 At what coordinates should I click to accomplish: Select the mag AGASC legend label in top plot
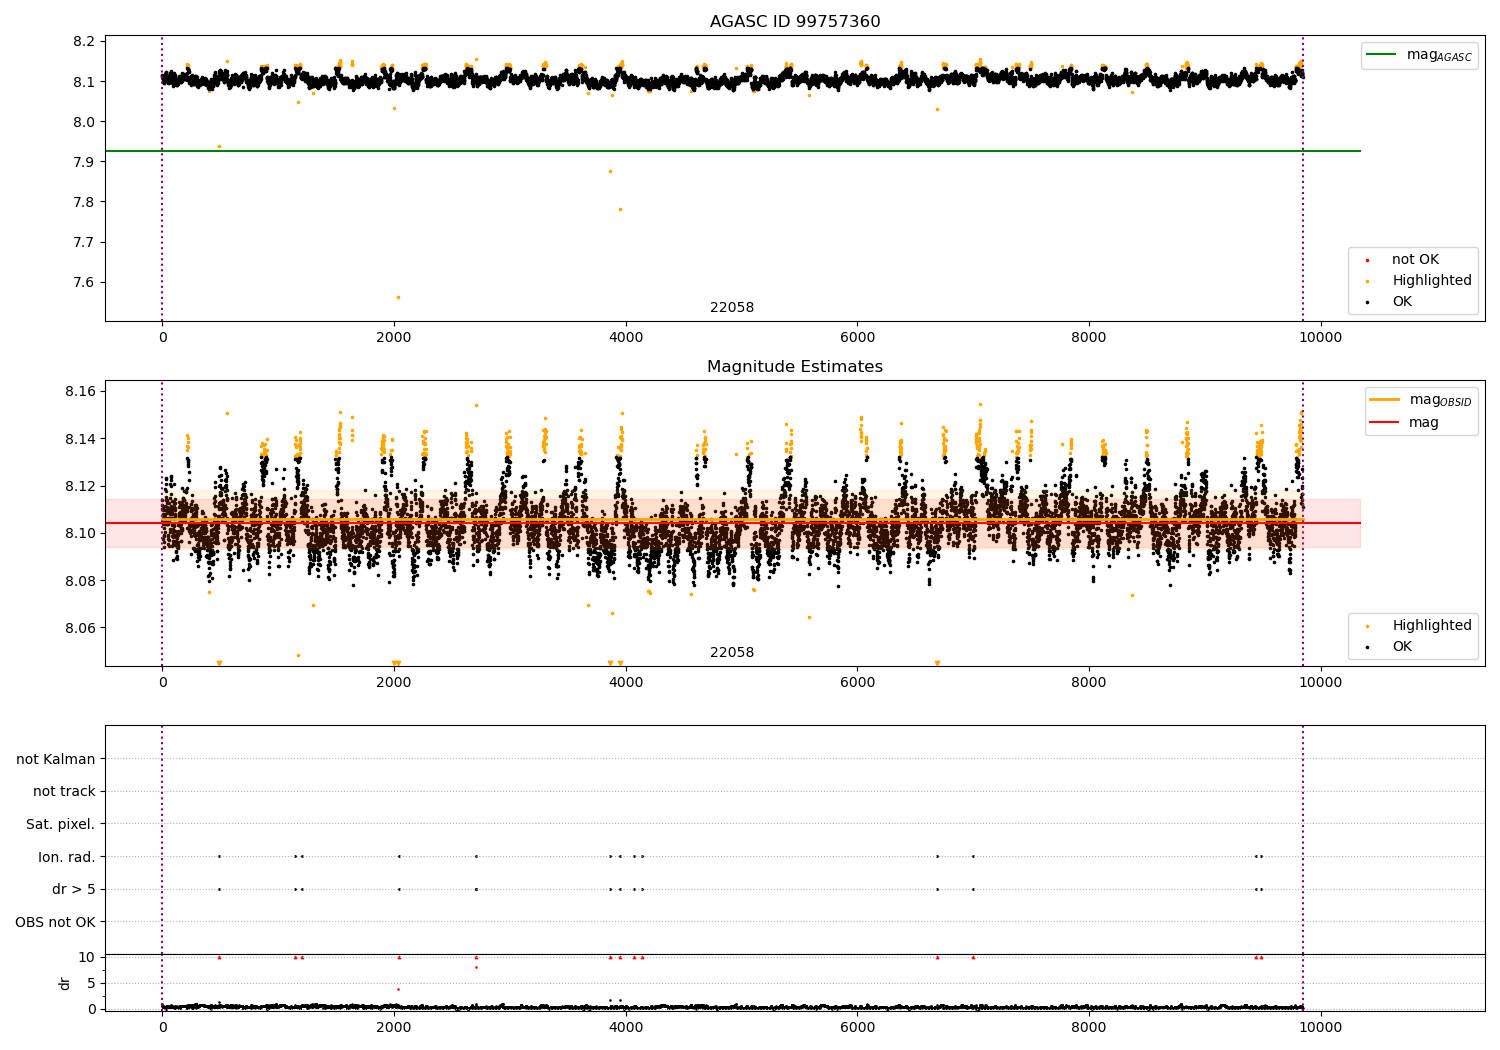(x=1439, y=55)
